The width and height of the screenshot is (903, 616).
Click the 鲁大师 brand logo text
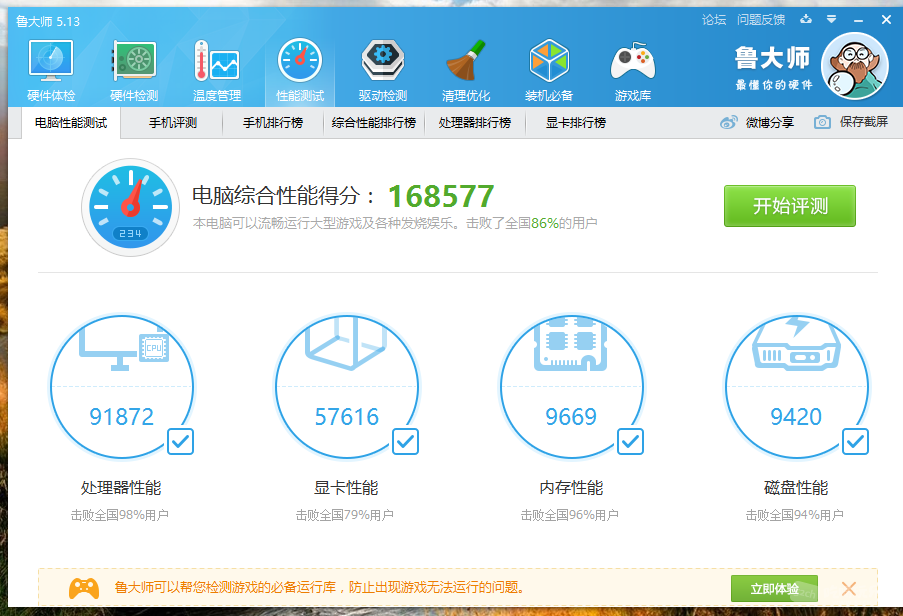pyautogui.click(x=772, y=58)
